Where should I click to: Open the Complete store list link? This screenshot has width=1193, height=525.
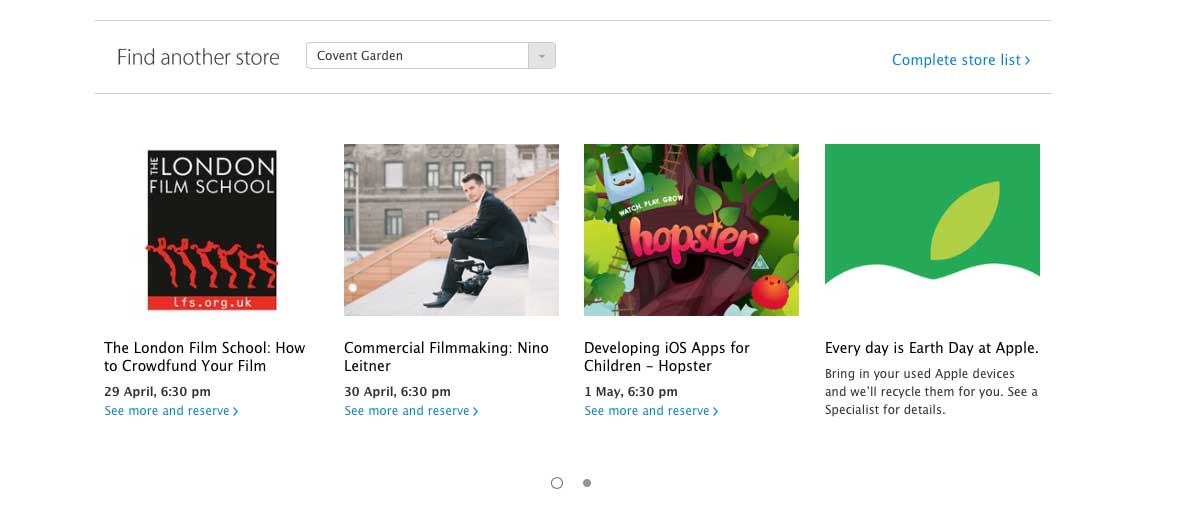tap(961, 59)
